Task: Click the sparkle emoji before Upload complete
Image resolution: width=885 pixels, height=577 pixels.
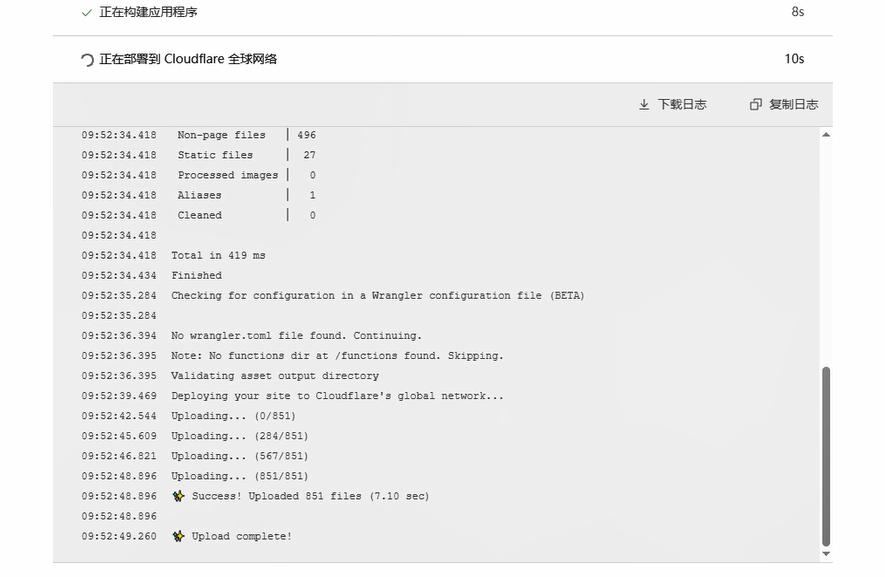Action: [x=178, y=536]
